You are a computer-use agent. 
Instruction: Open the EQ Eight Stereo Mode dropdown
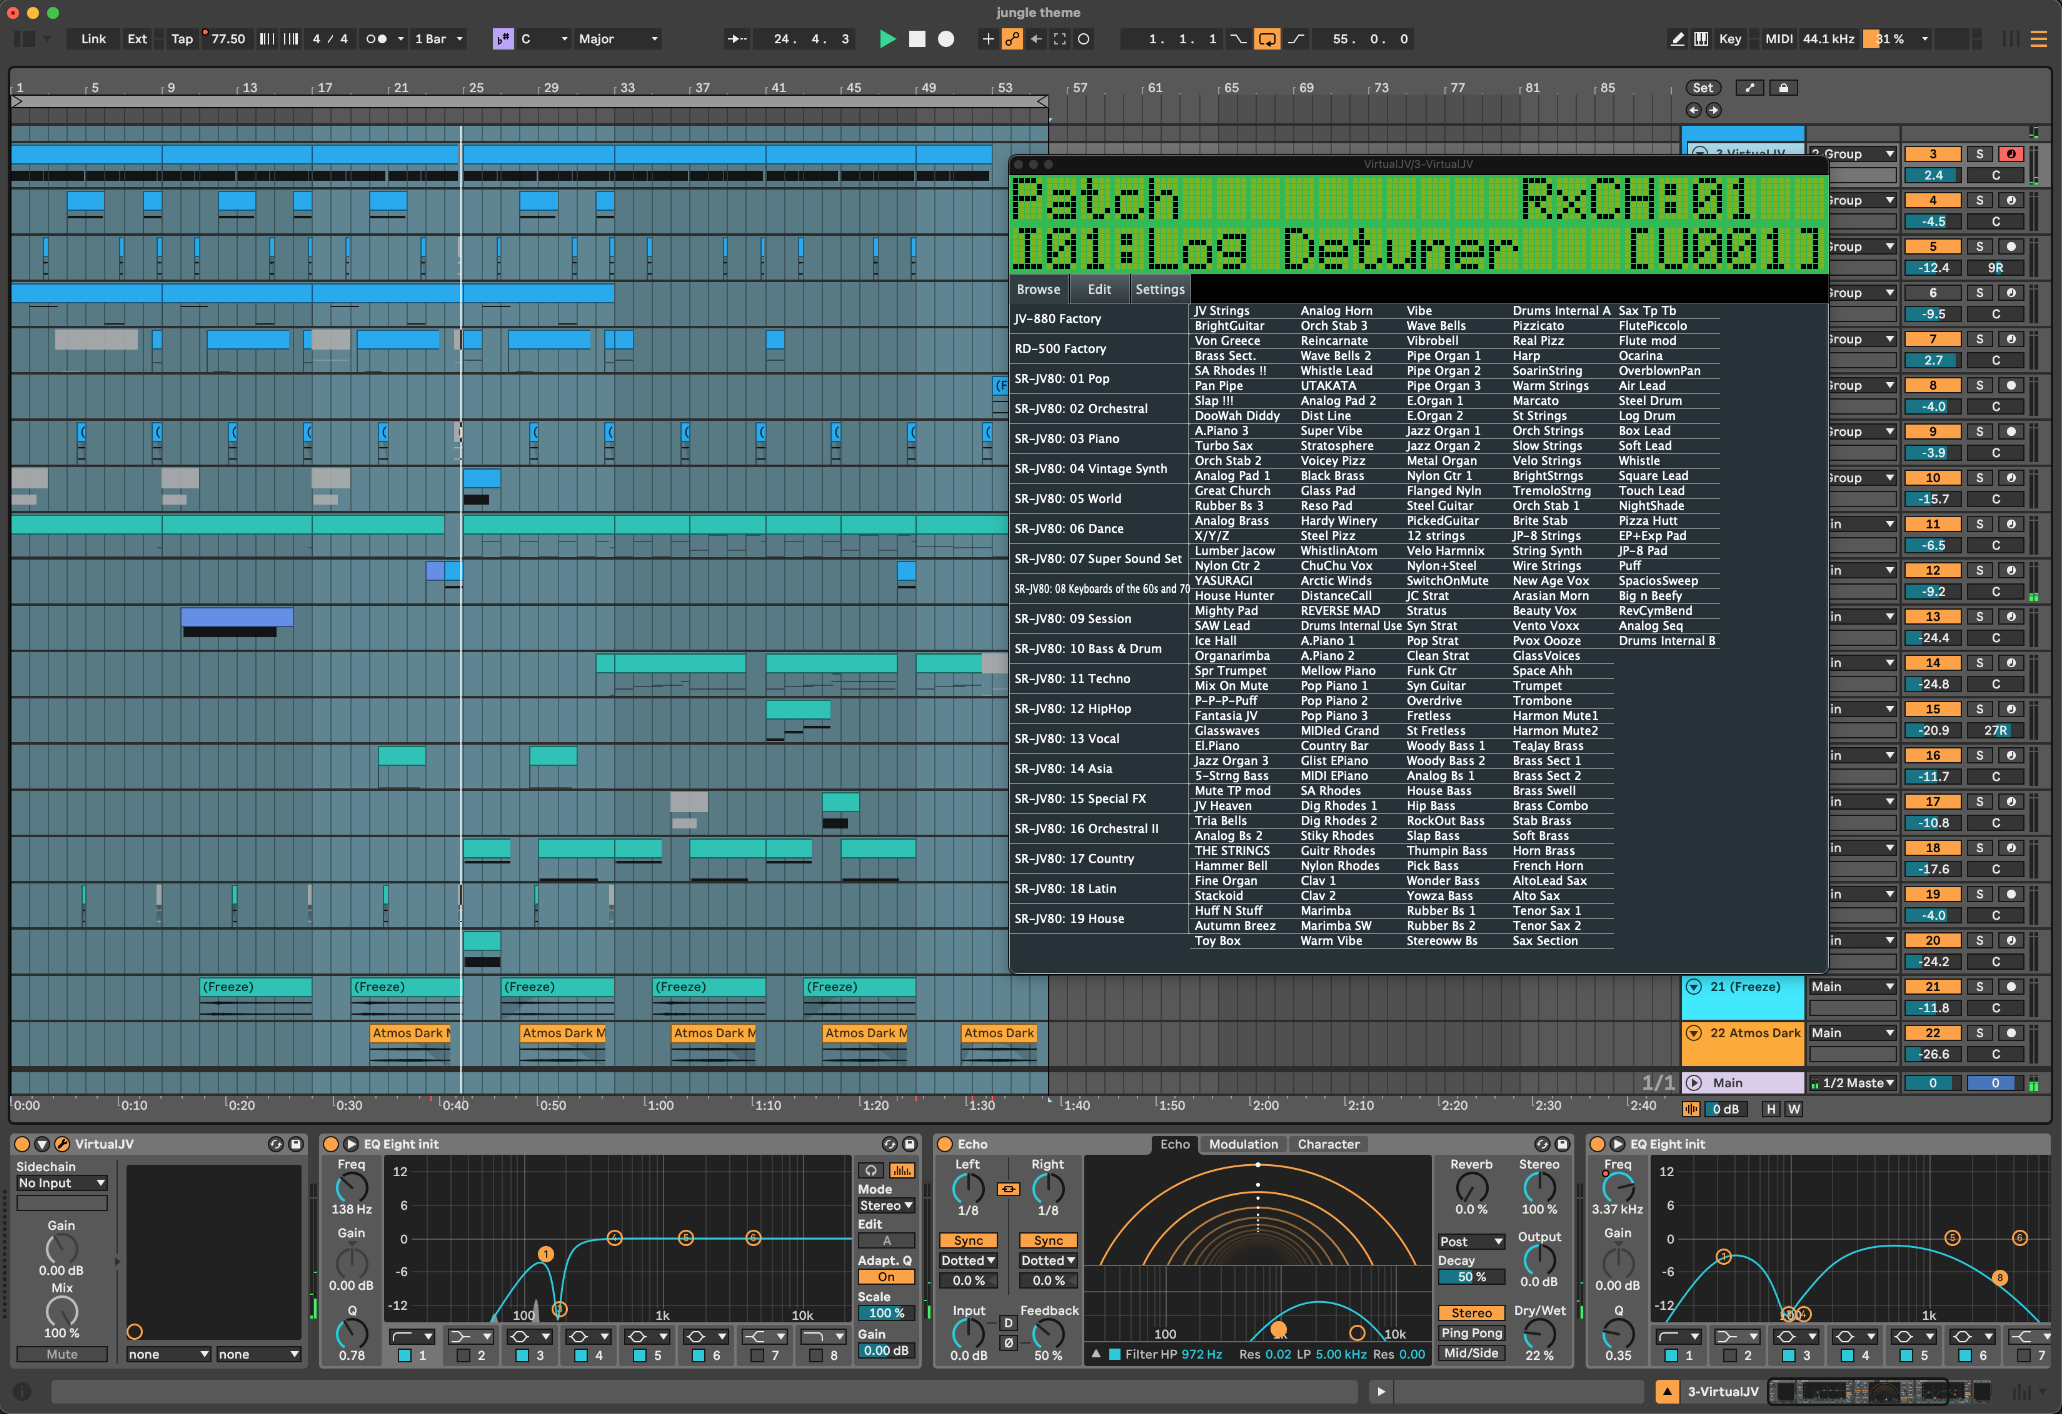(x=886, y=1206)
